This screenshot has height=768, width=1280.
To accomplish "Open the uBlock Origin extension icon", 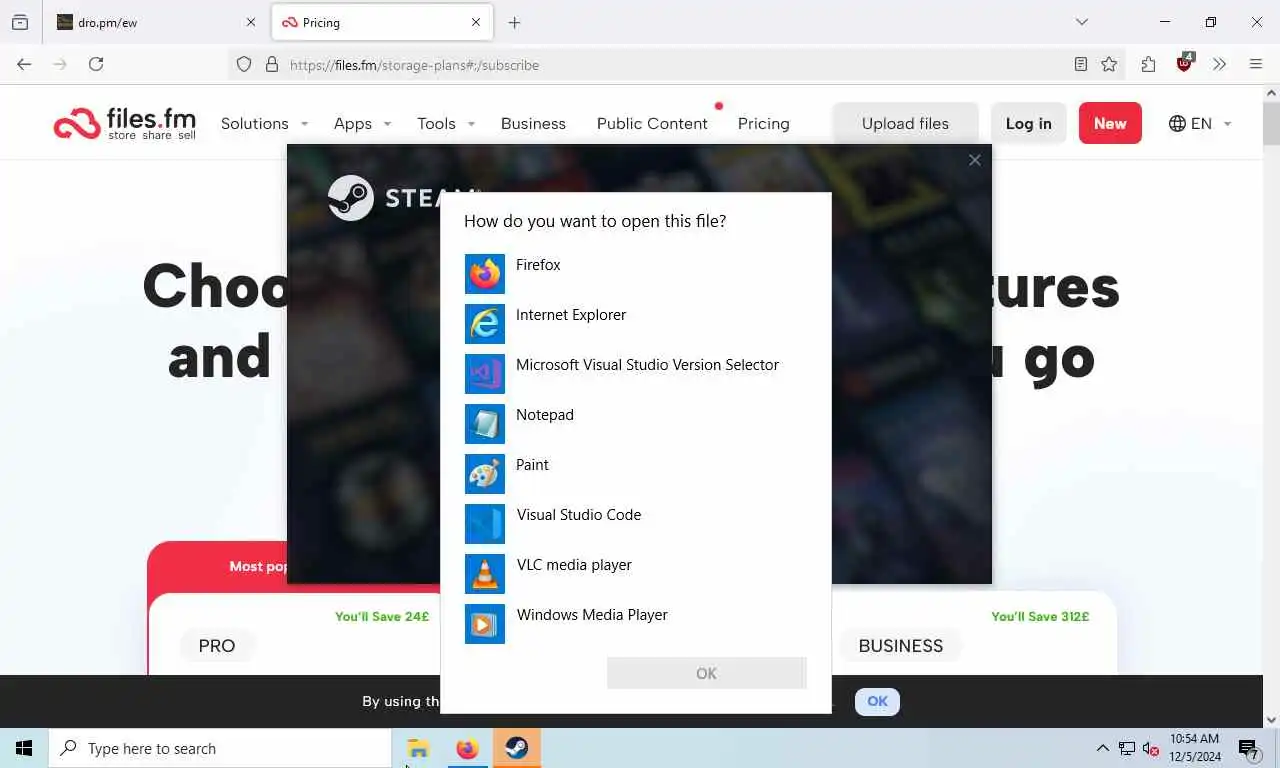I will click(x=1185, y=63).
